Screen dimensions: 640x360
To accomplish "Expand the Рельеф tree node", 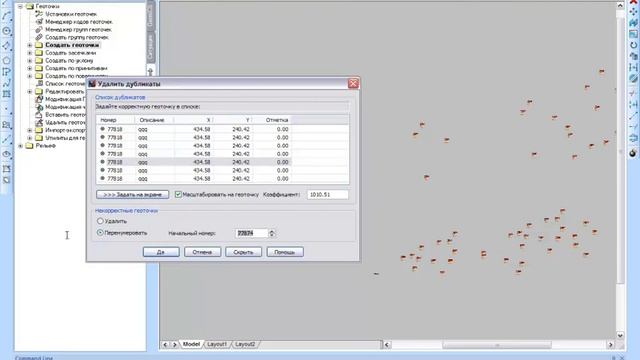I will tap(20, 146).
